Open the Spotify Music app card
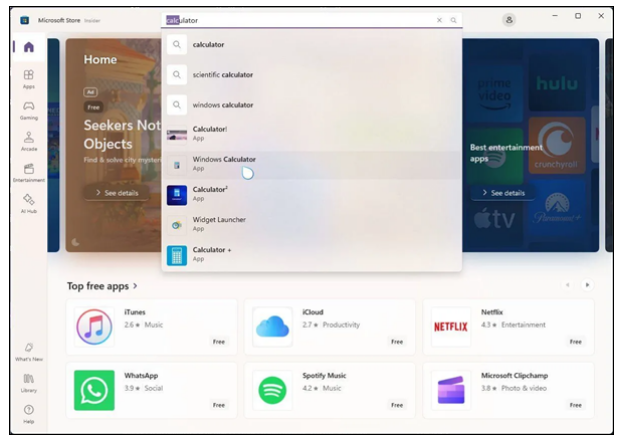620x439 pixels. (330, 390)
